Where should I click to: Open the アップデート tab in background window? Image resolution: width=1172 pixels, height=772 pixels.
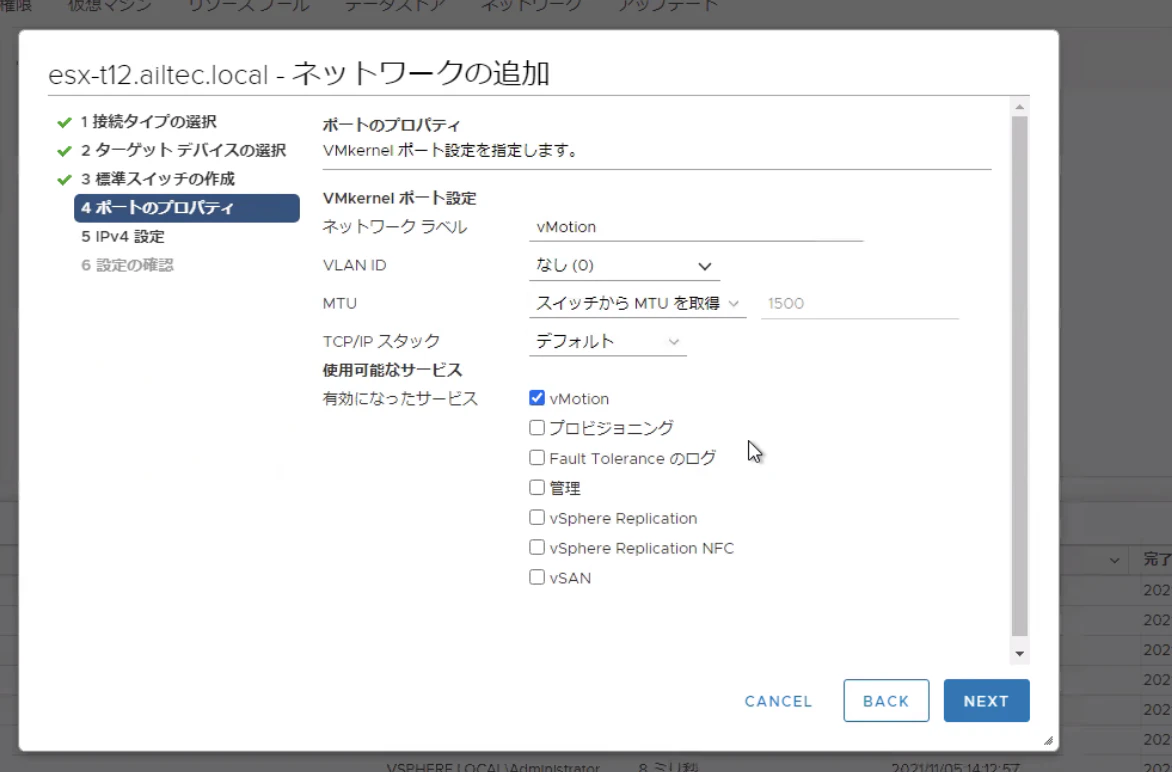tap(667, 6)
